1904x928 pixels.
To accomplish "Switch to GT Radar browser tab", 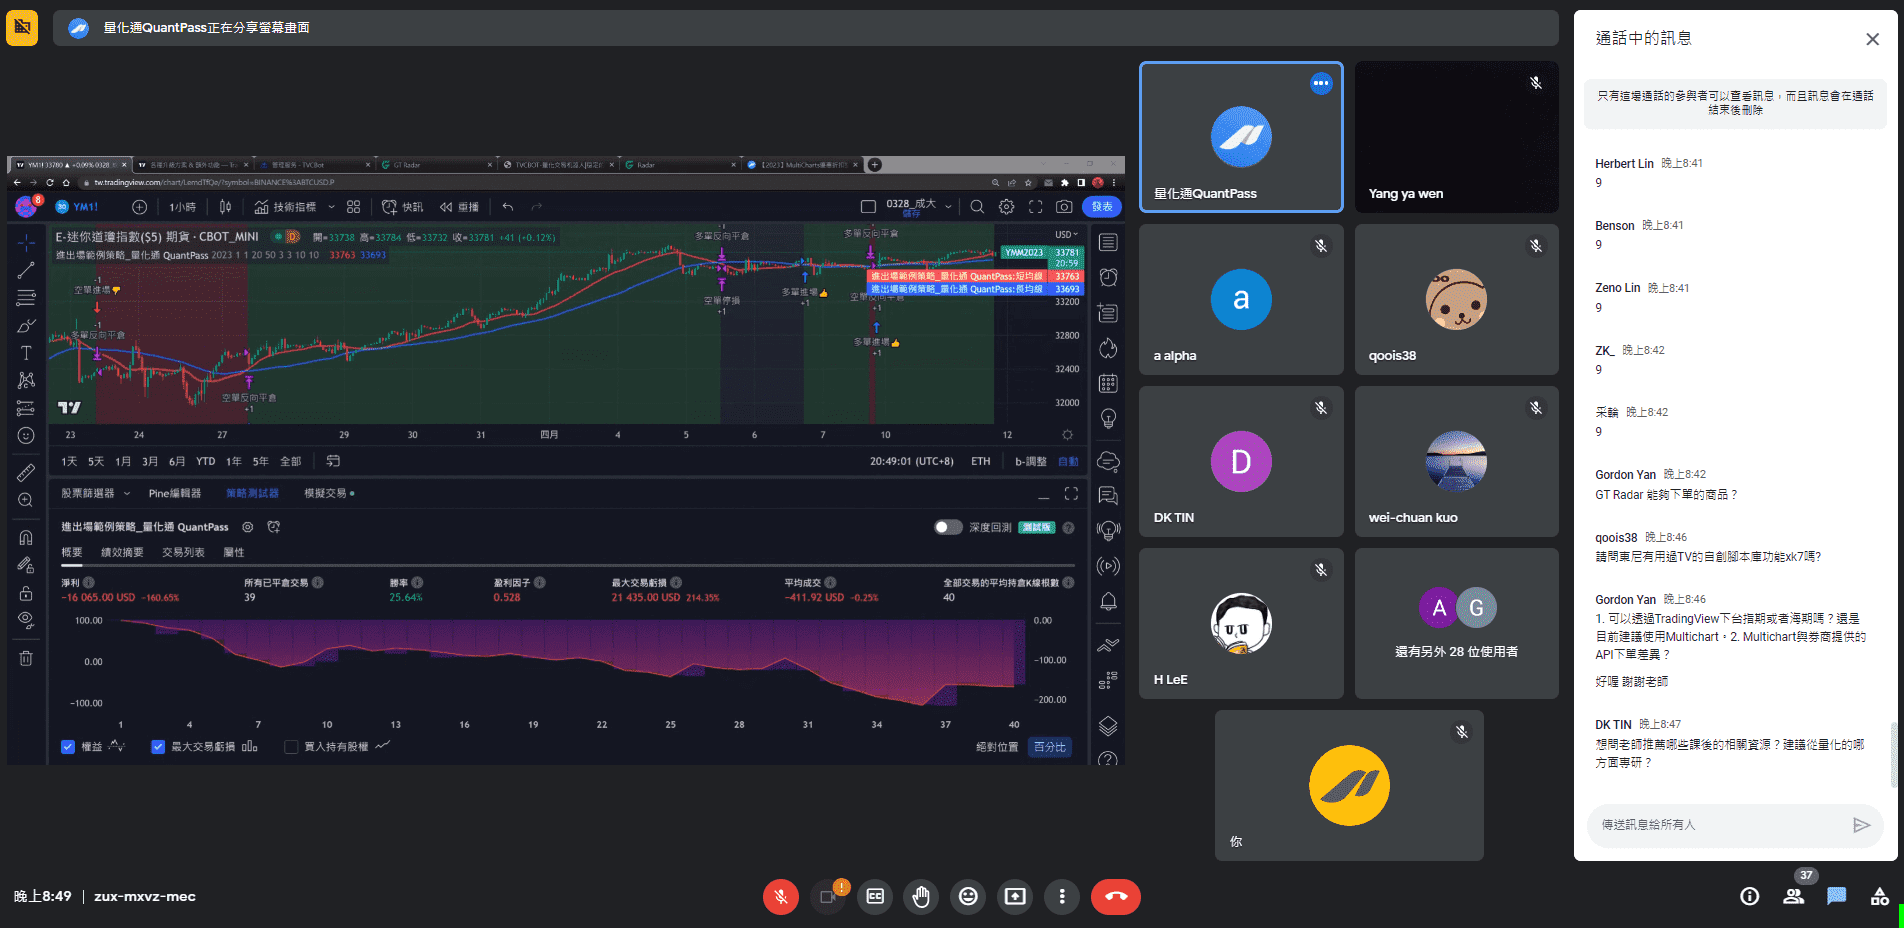I will point(436,165).
